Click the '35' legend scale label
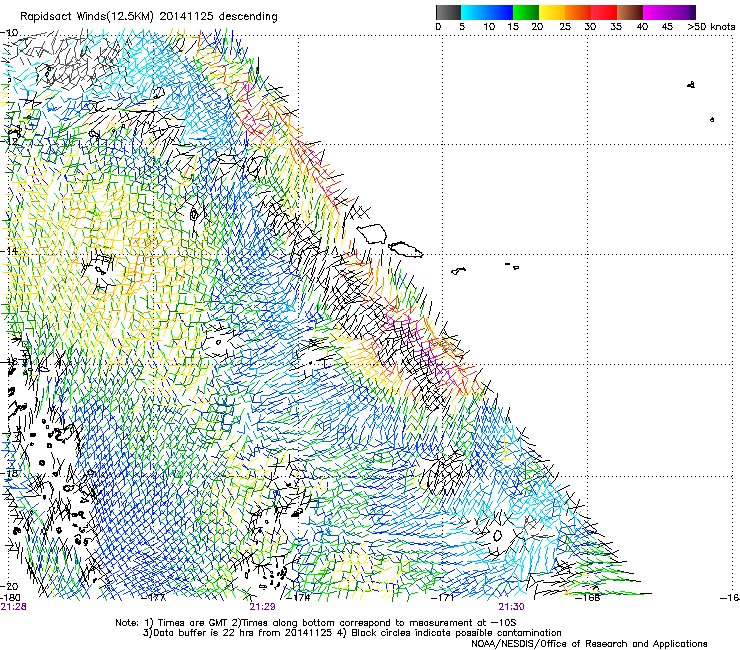The image size is (740, 650). (616, 27)
